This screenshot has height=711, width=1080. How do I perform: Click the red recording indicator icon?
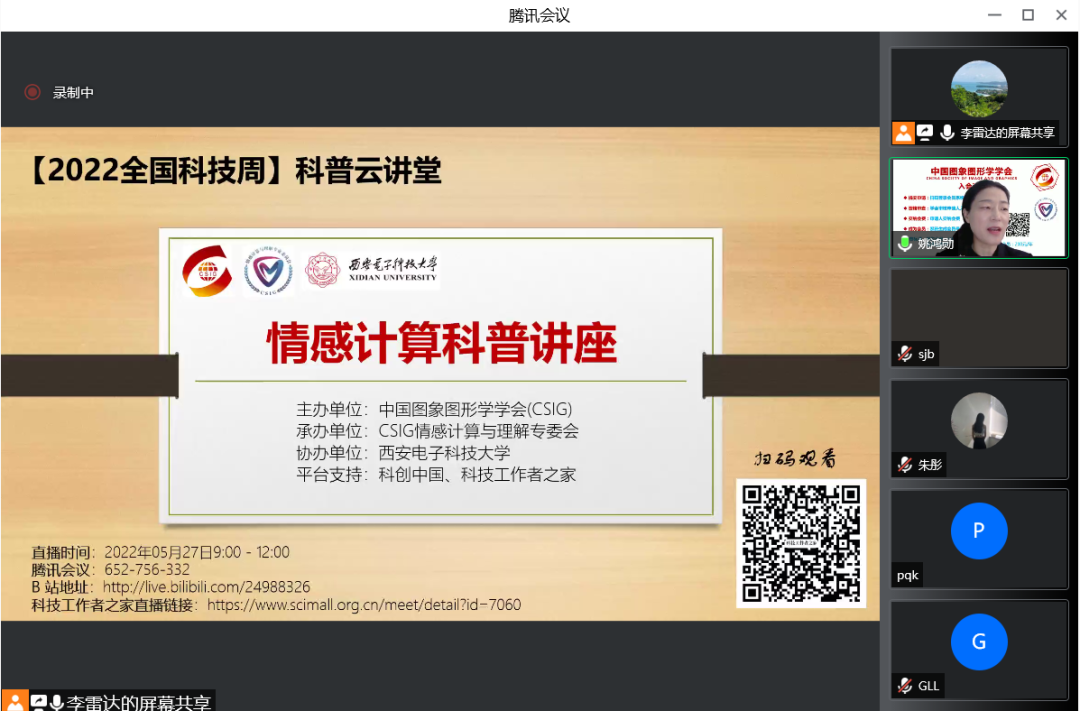tap(32, 92)
